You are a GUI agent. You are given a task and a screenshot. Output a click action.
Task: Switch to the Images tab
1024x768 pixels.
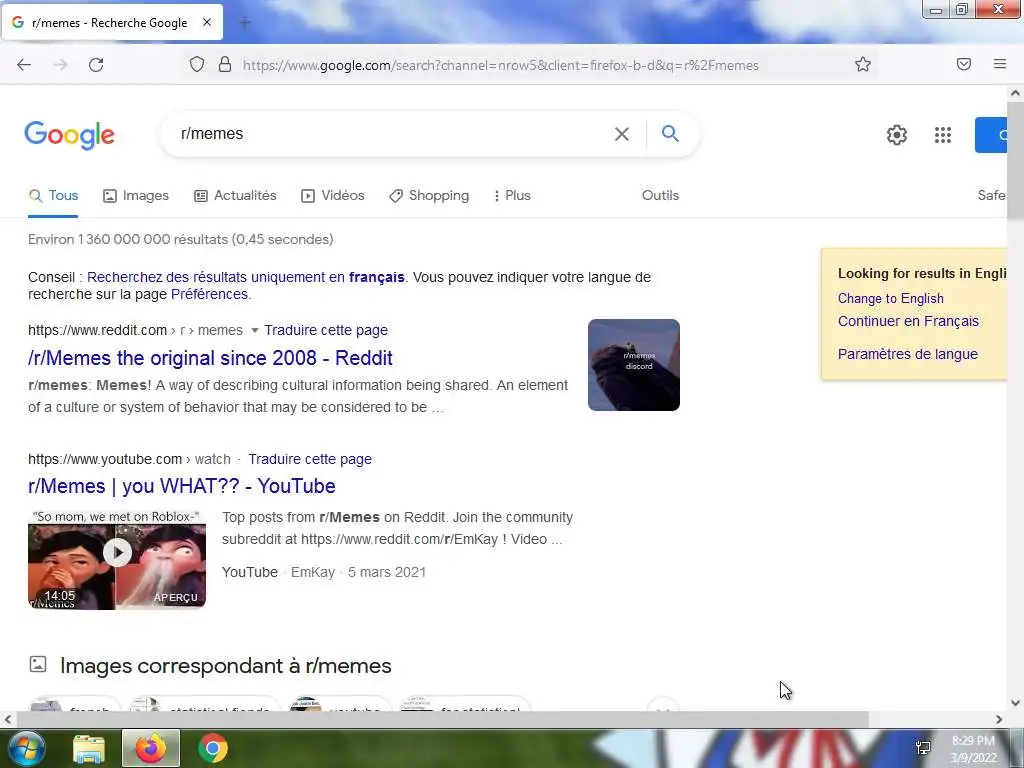pos(136,195)
